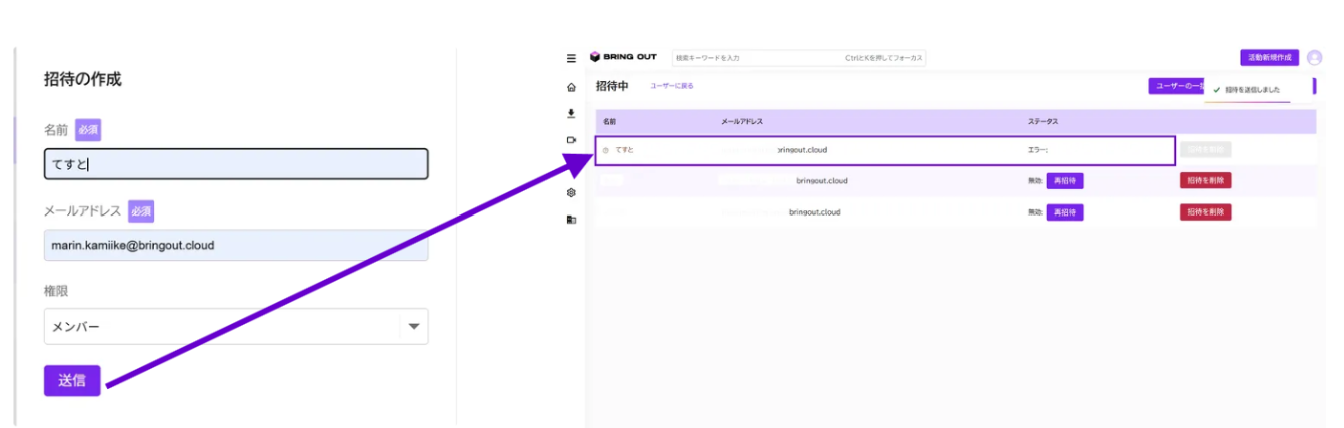Follow the ユーザーに戻る link
Image resolution: width=1344 pixels, height=428 pixels.
672,86
